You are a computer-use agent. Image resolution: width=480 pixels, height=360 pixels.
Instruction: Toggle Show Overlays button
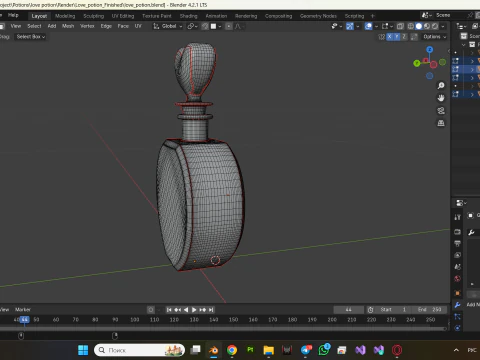pyautogui.click(x=368, y=26)
